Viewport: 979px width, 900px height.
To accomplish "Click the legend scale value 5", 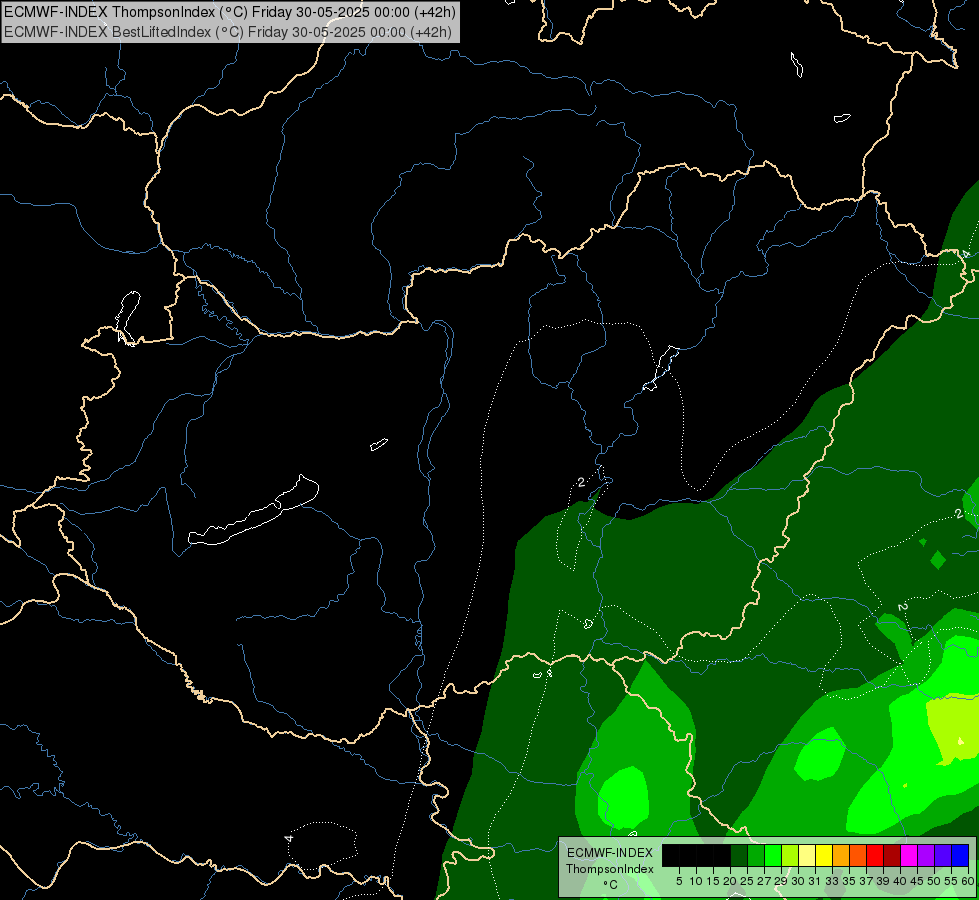I will (679, 881).
